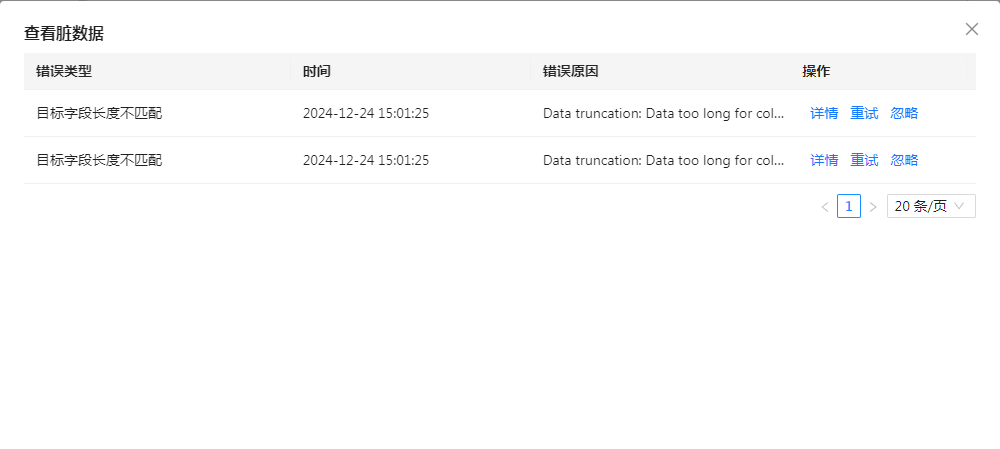Go to next page arrow
This screenshot has height=449, width=1000.
pyautogui.click(x=873, y=207)
